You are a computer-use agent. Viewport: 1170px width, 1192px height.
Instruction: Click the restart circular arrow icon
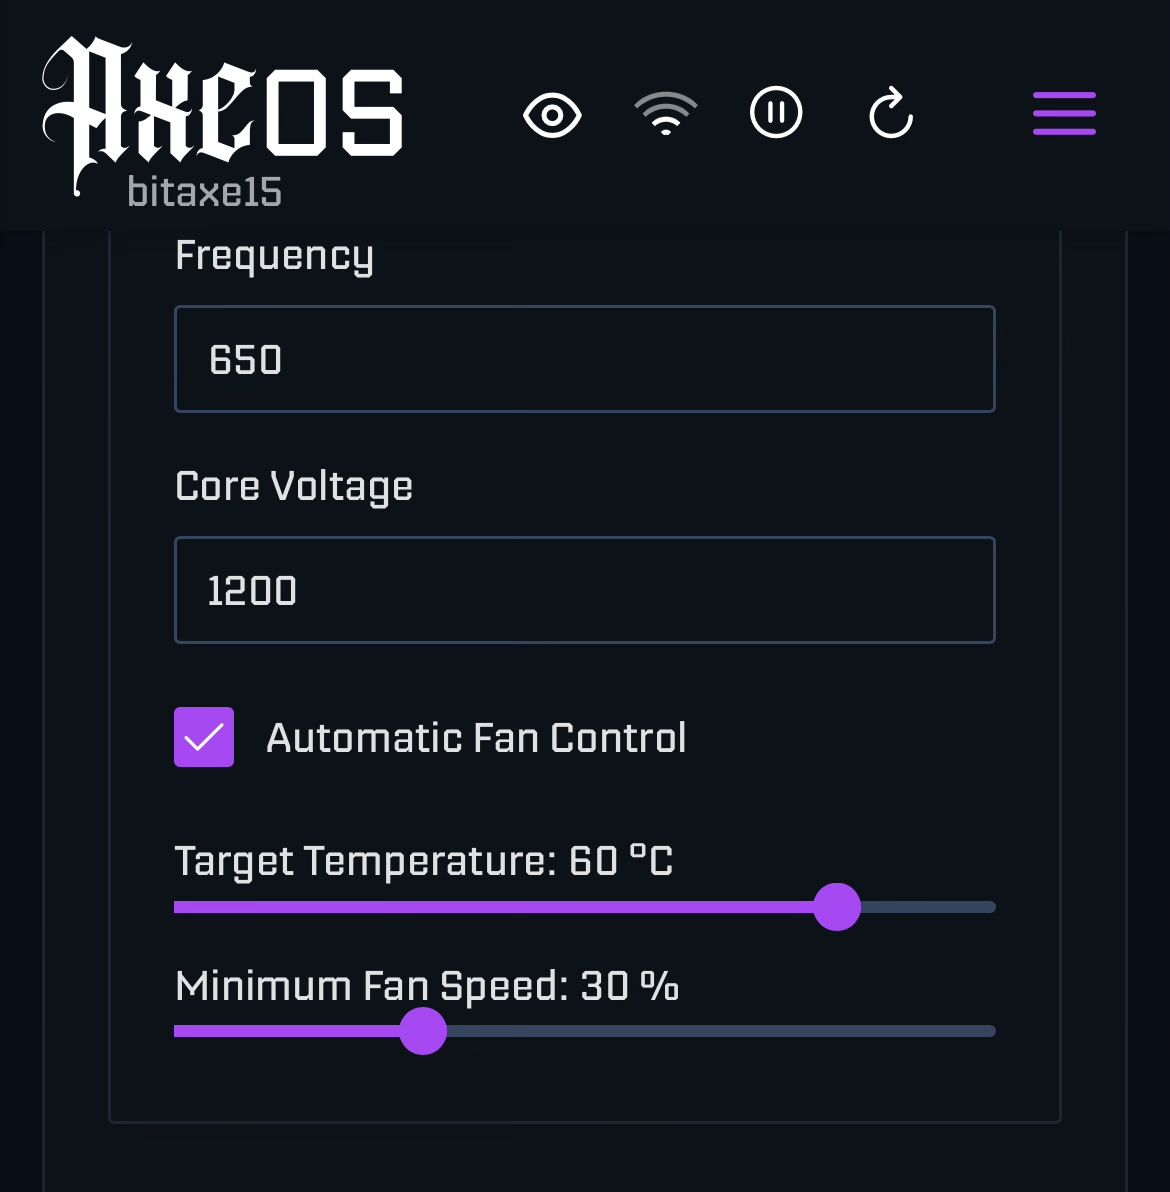[890, 113]
